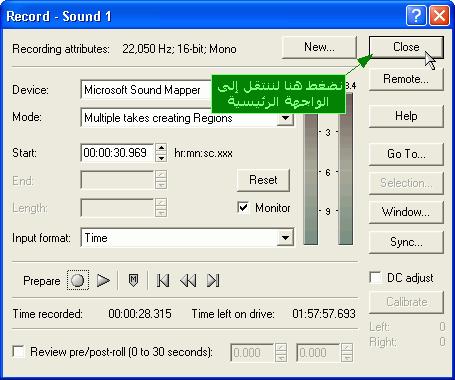Click the Device combo box

tap(147, 90)
